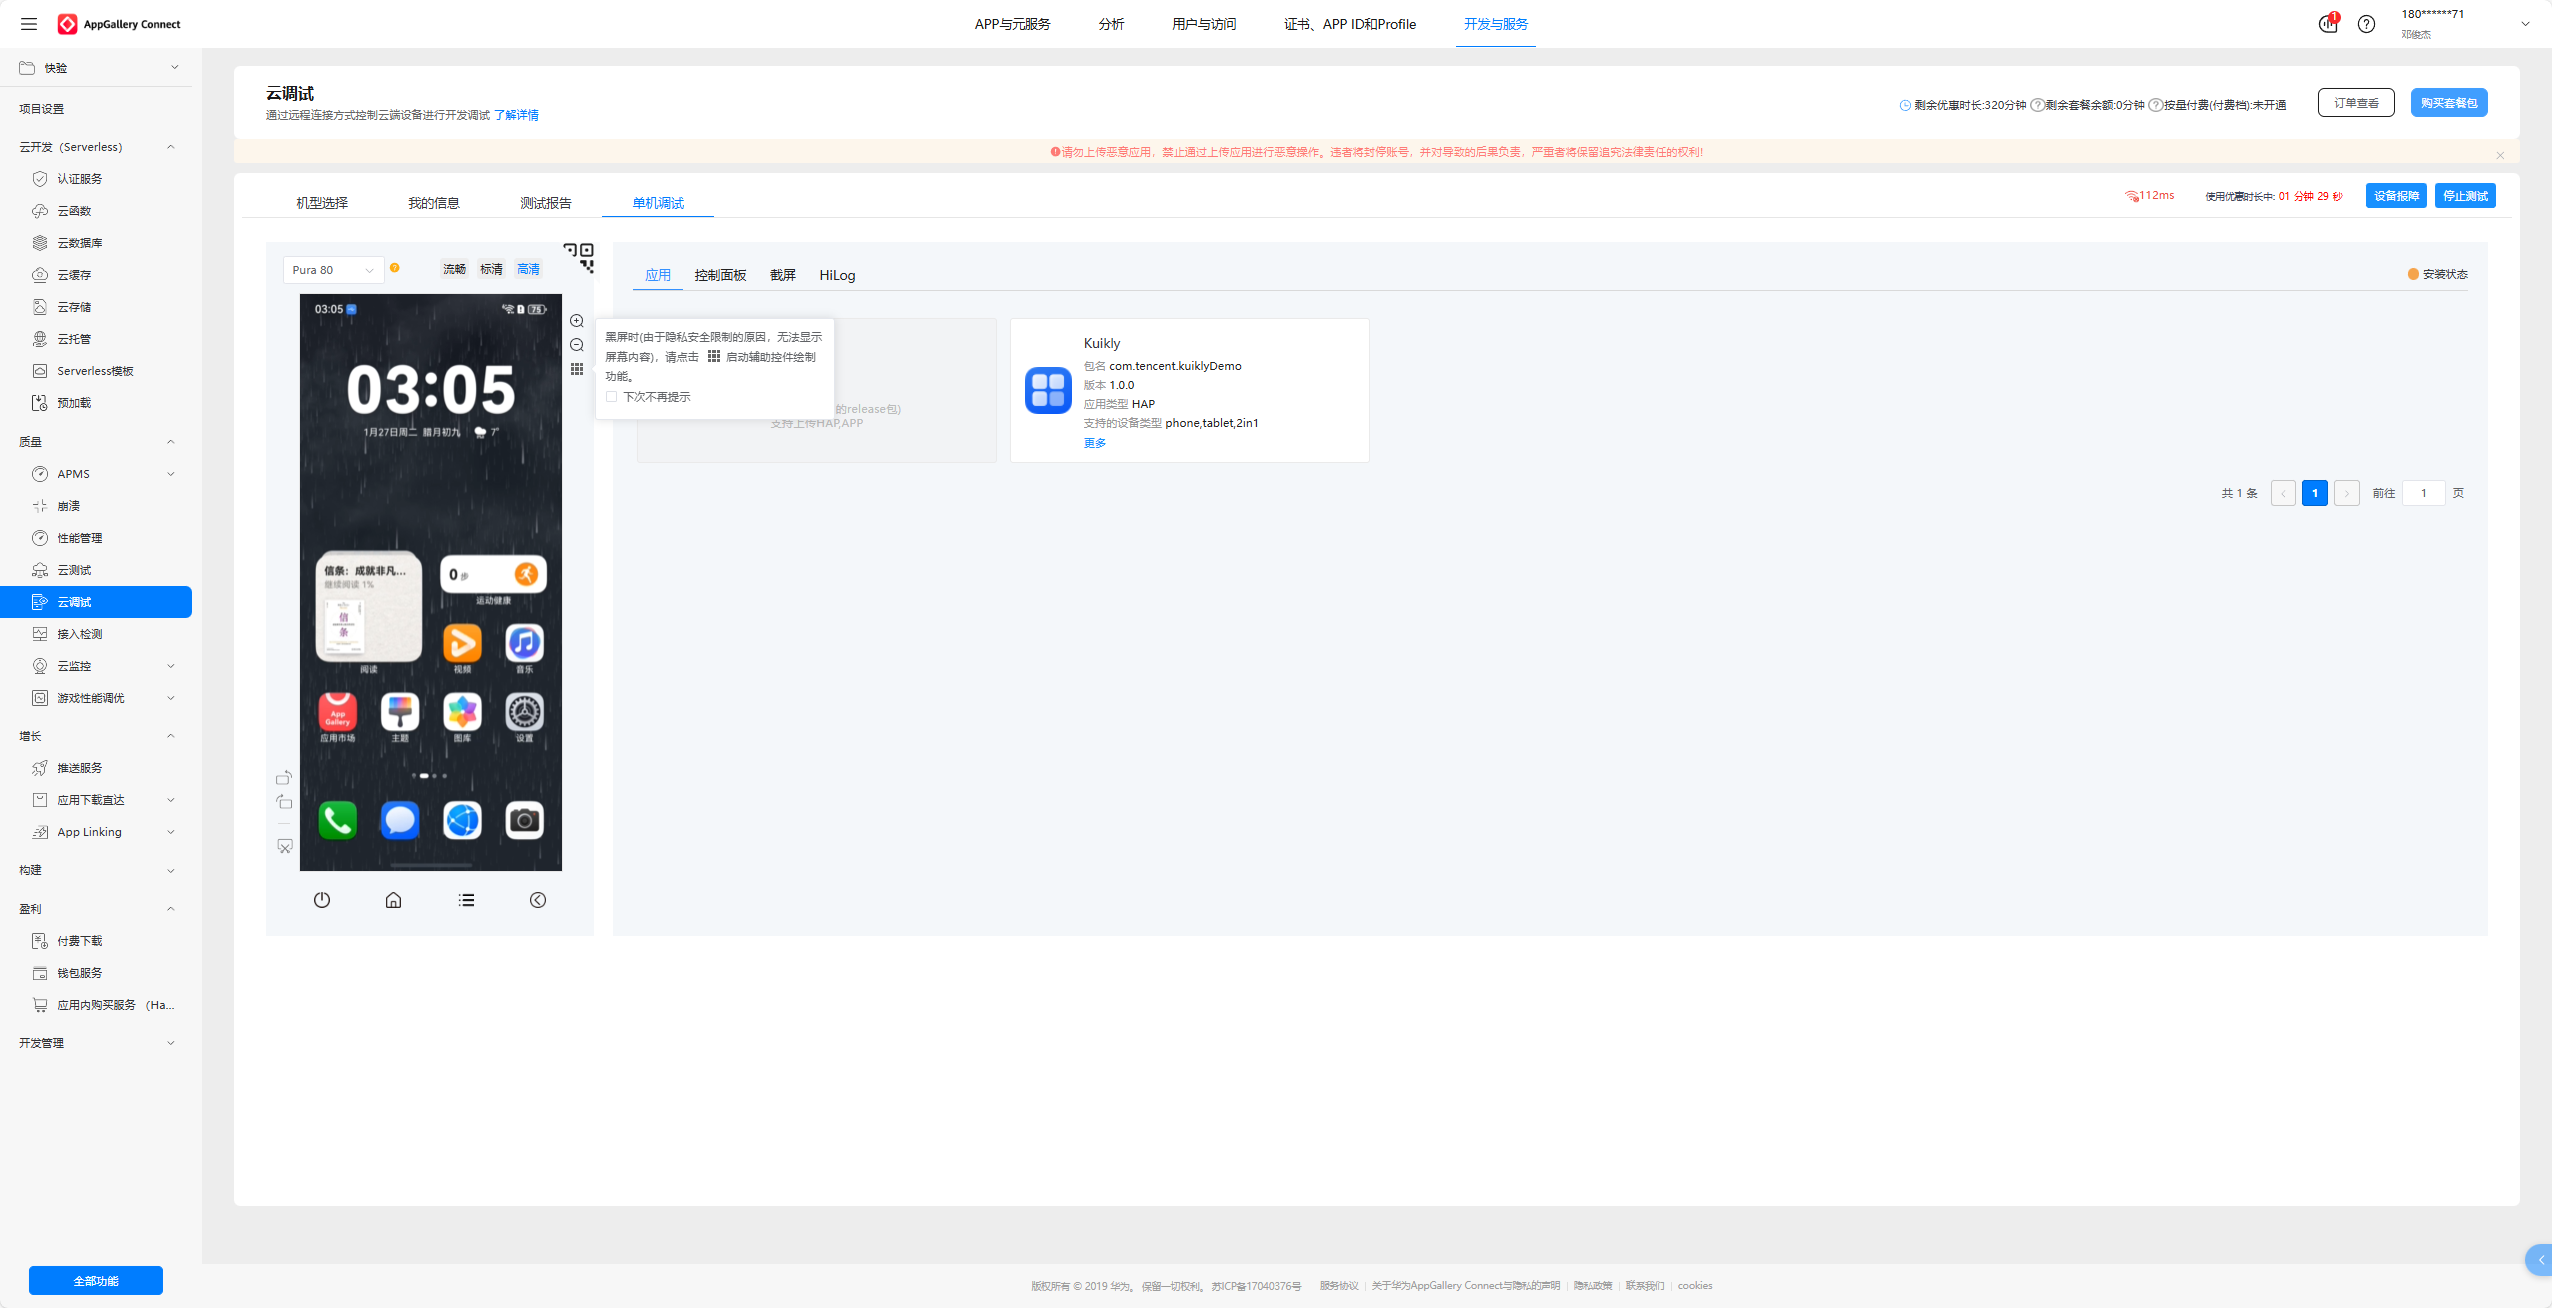Click the 停止测试 button
2552x1308 pixels.
[x=2465, y=196]
